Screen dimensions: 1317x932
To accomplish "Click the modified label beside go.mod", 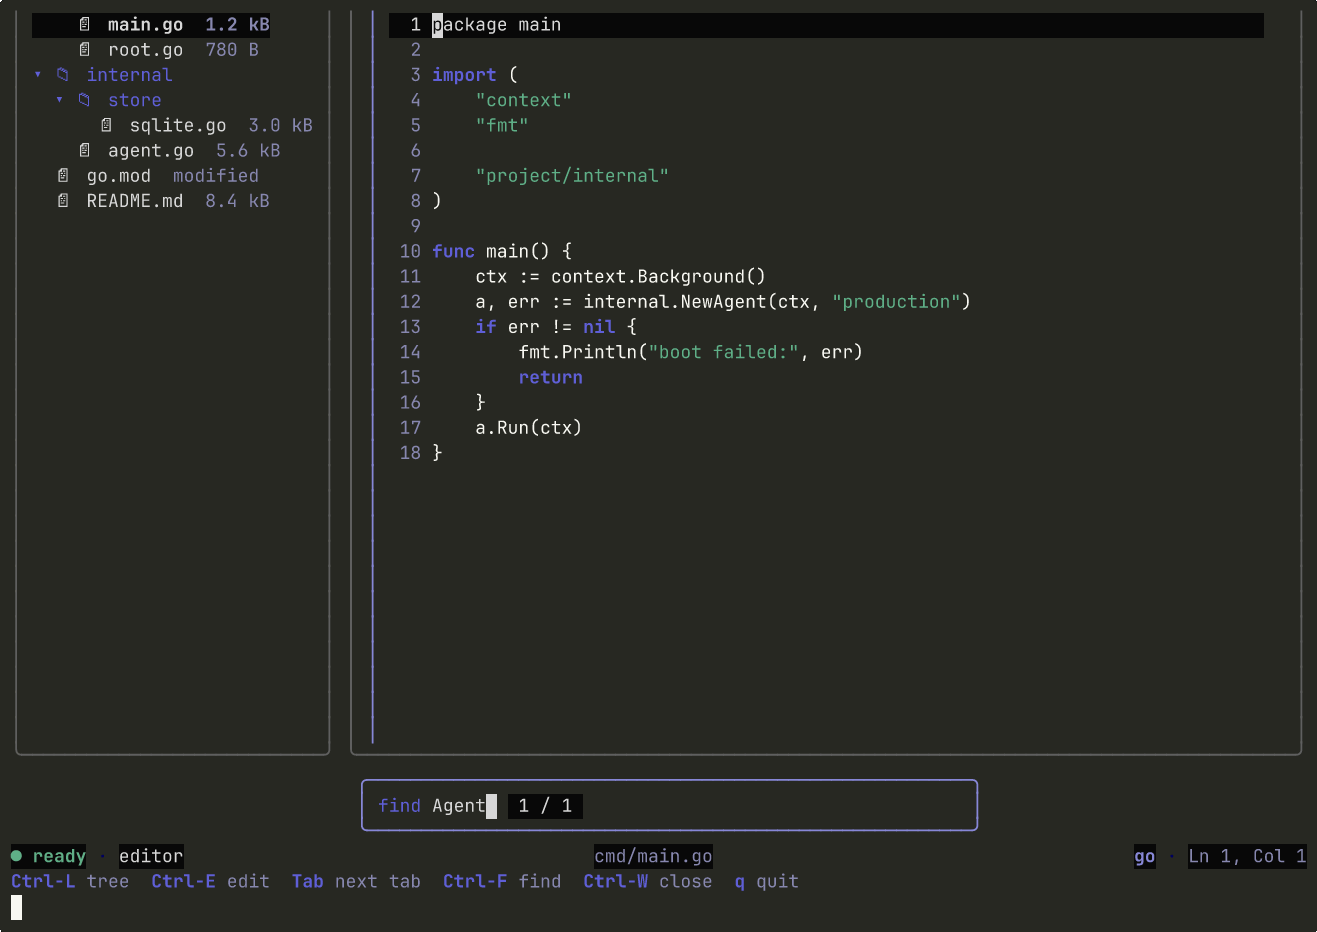I will [x=216, y=176].
